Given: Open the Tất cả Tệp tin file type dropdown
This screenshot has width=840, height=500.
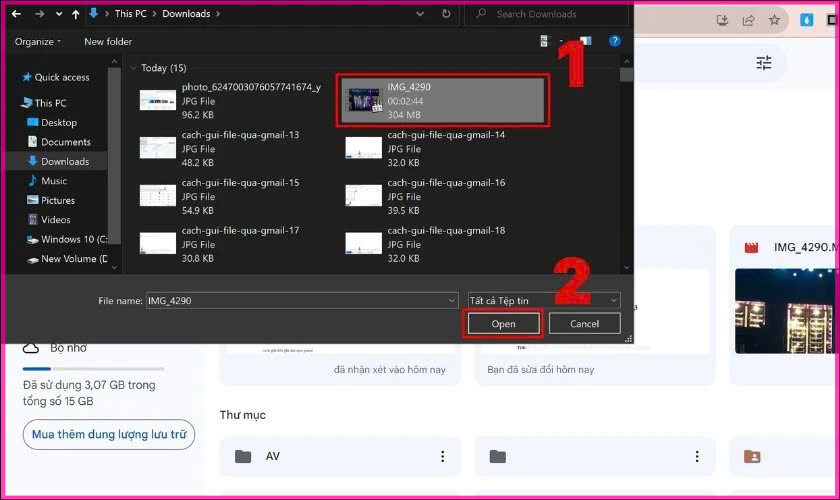Looking at the screenshot, I should pos(544,301).
